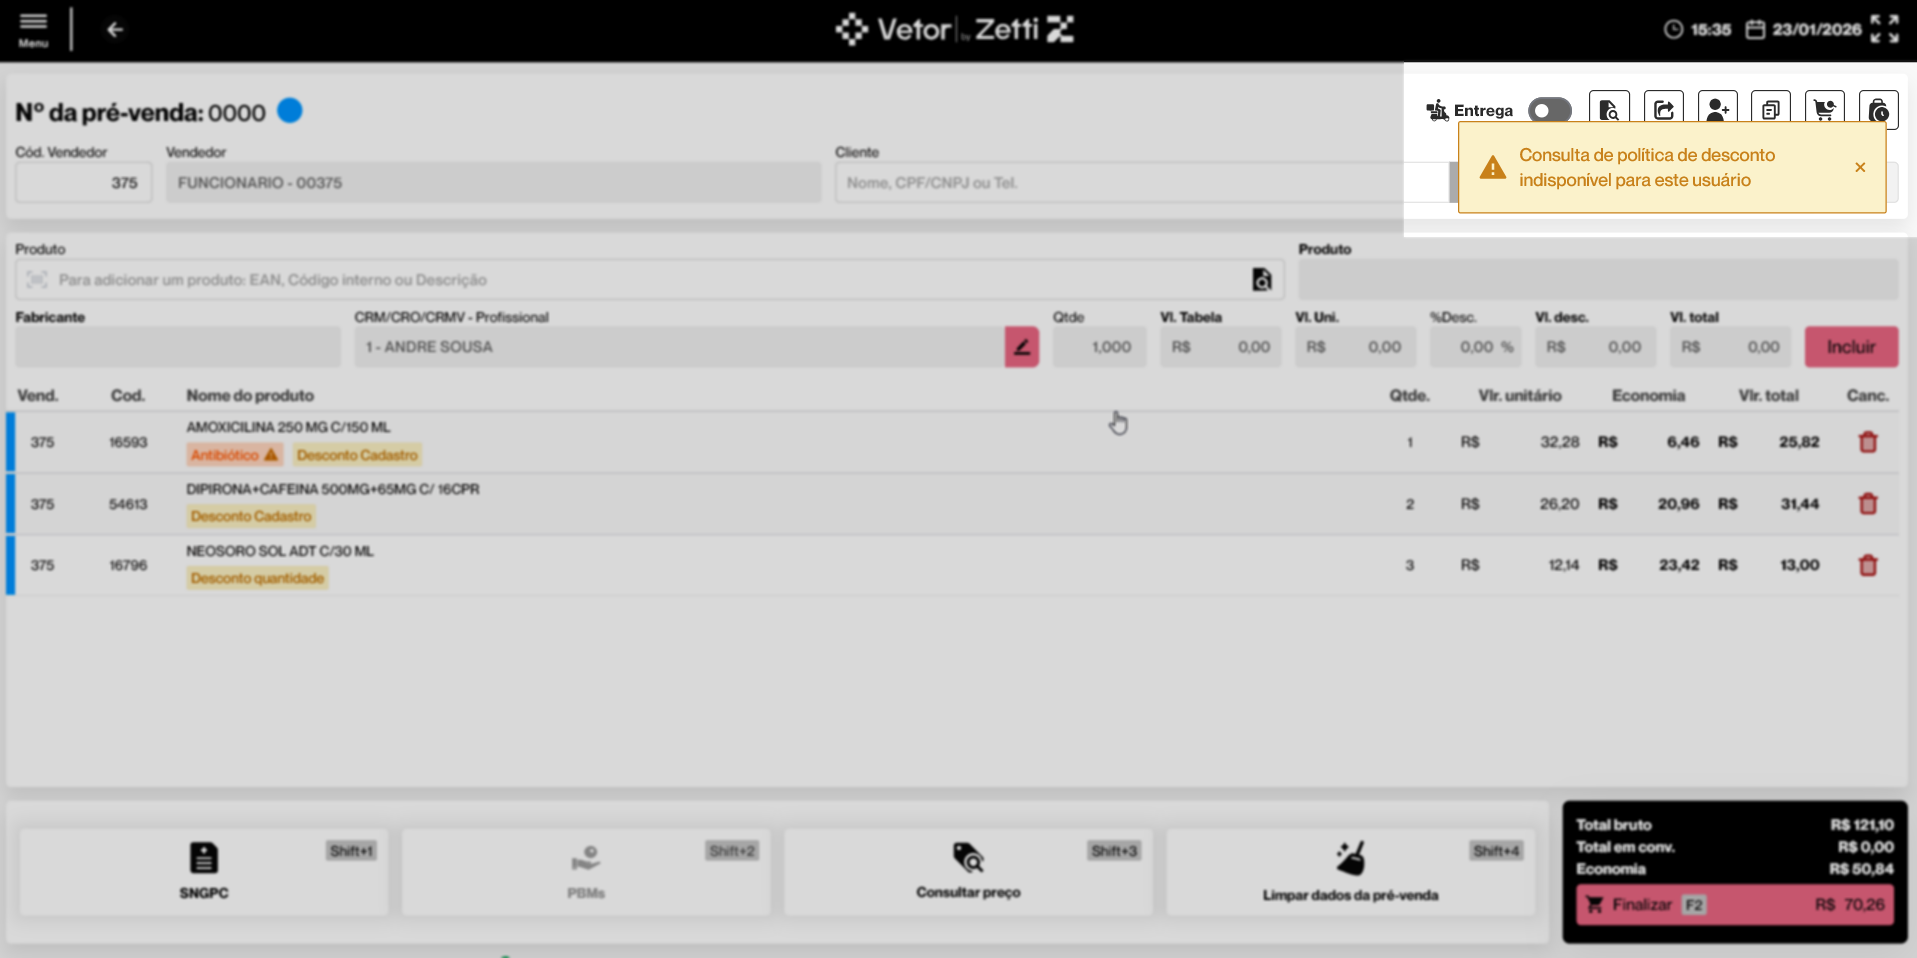Click product code 16593

point(128,442)
